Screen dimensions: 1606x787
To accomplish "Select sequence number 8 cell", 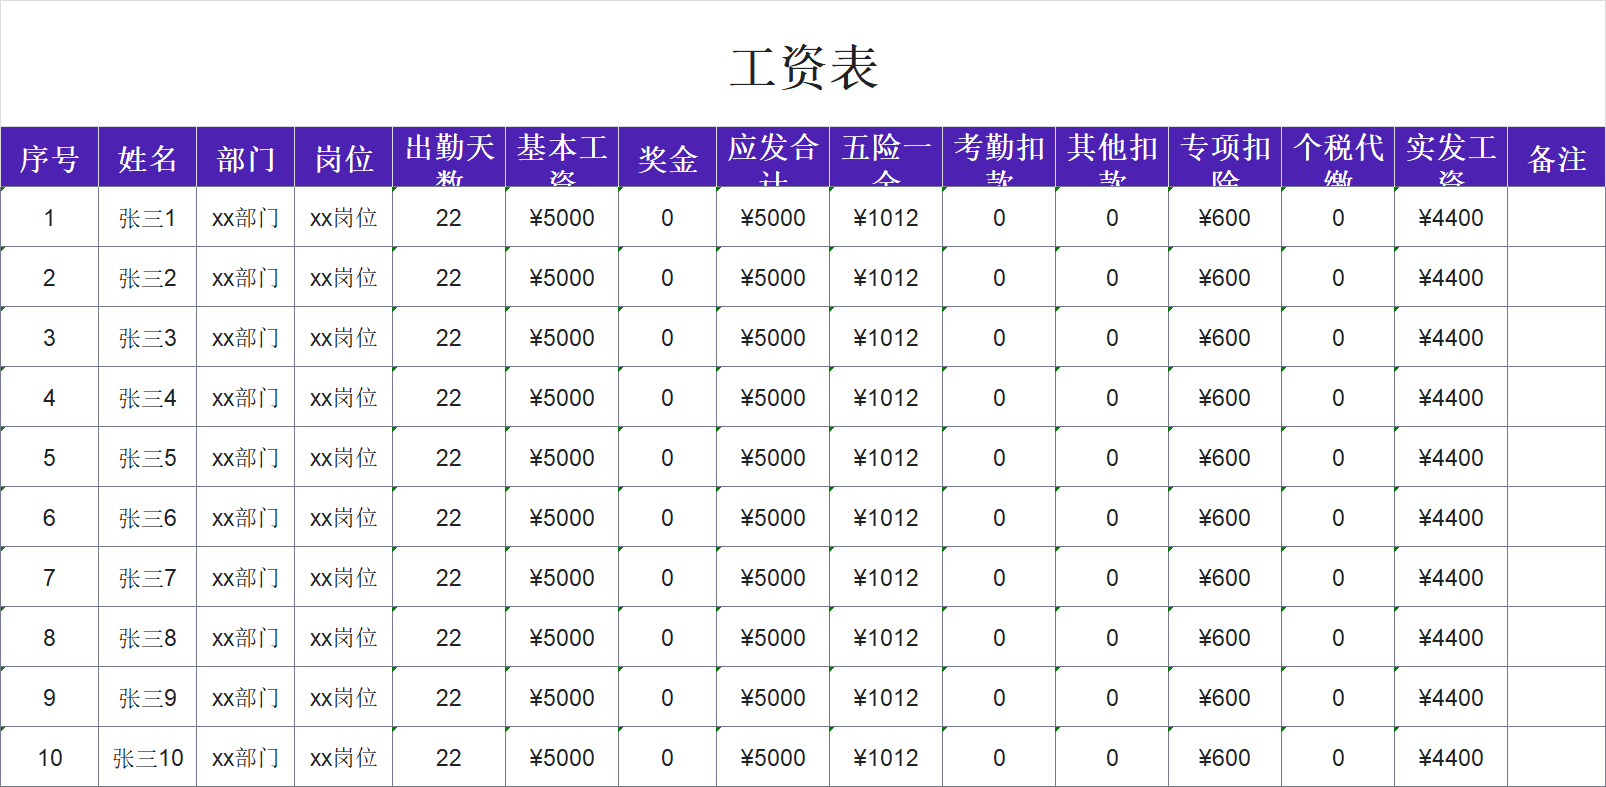I will pos(49,638).
